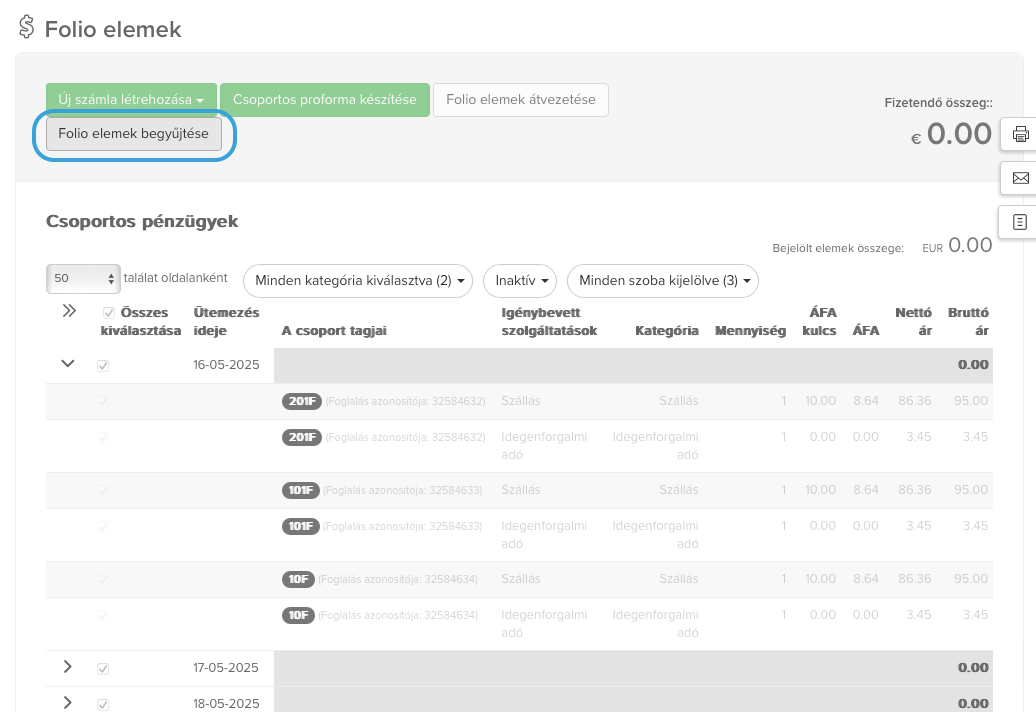The width and height of the screenshot is (1036, 712).
Task: Click the 101F room badge for Szállás
Action: [300, 490]
